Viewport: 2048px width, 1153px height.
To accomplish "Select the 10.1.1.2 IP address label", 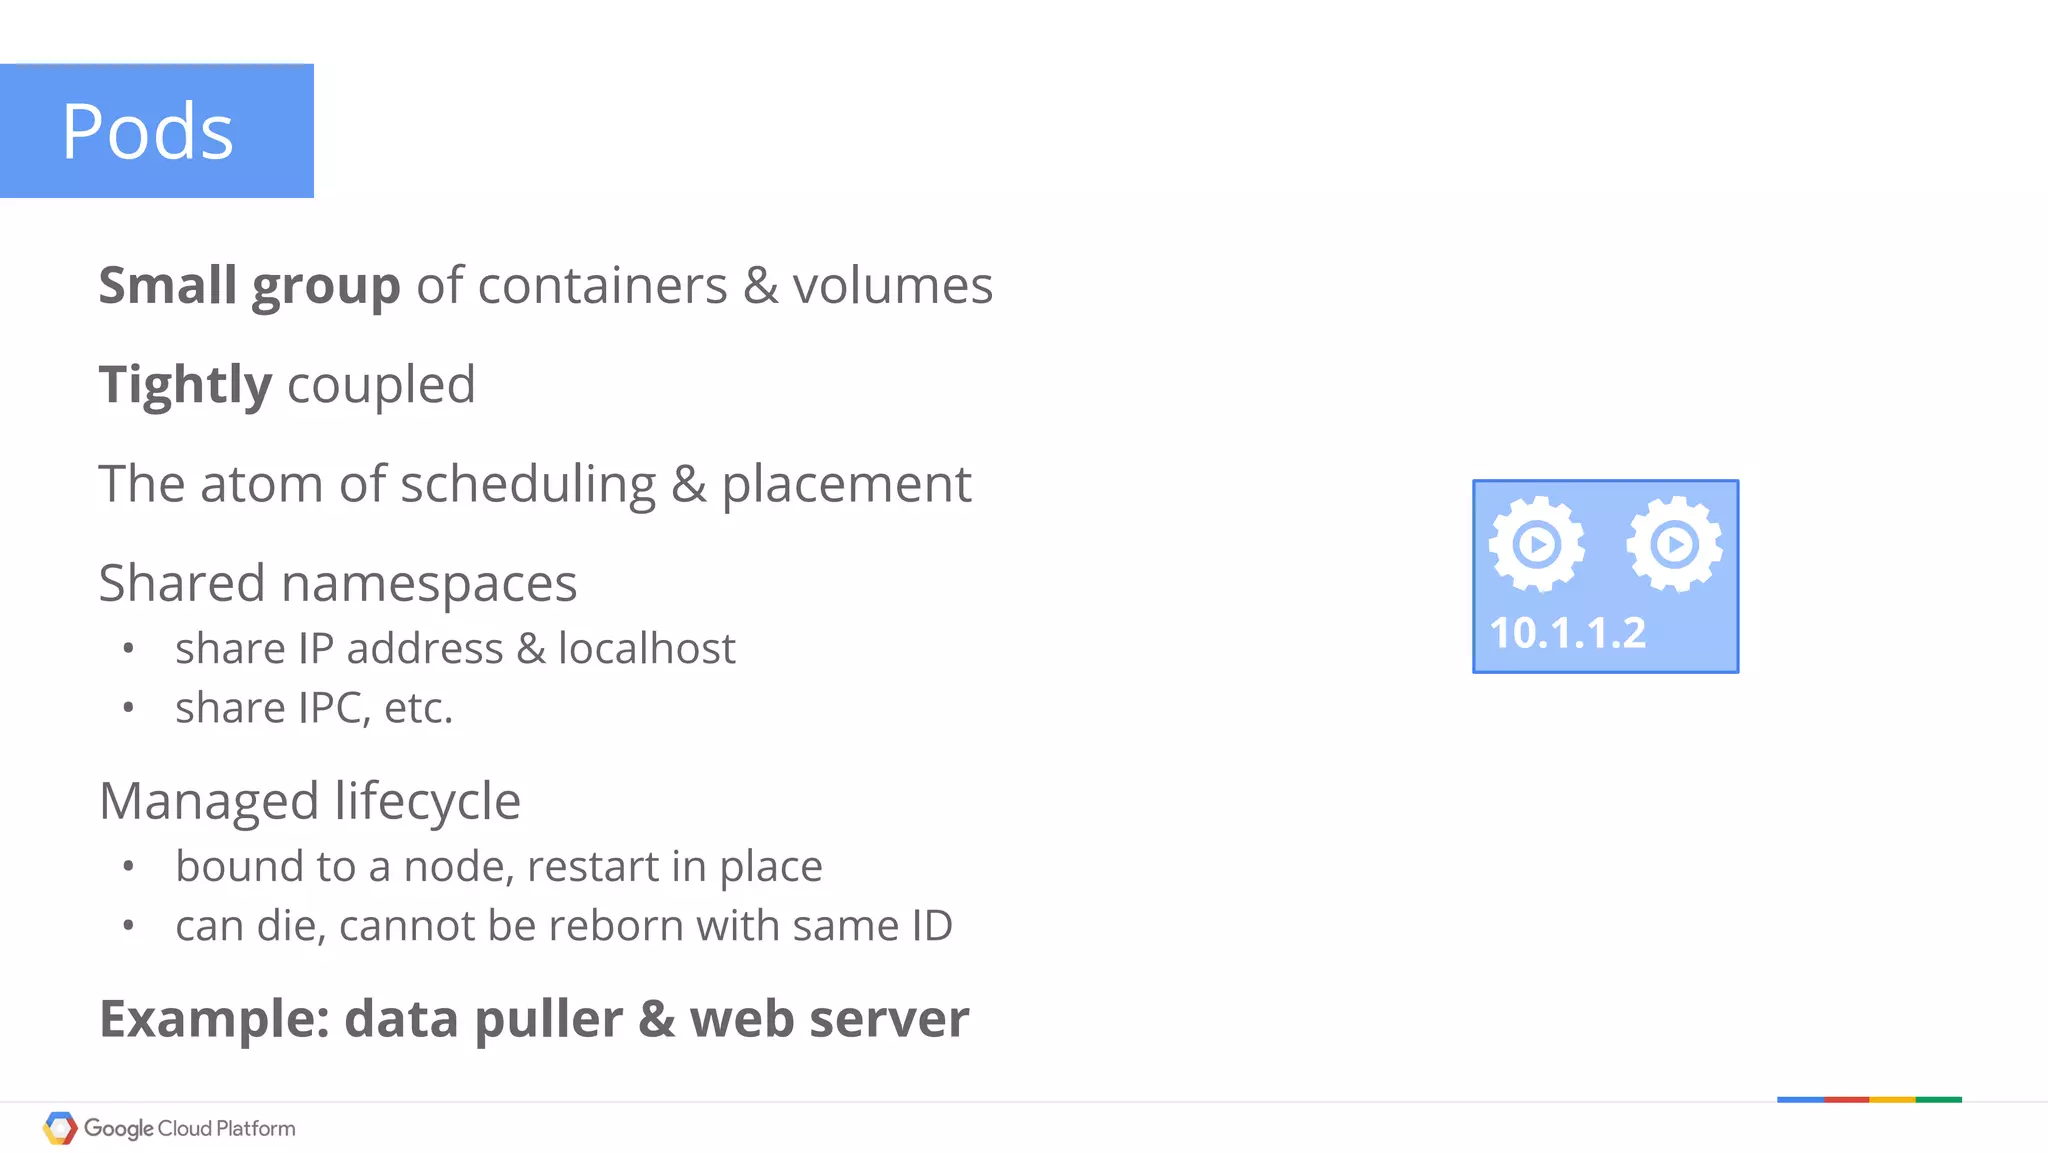I will [1567, 633].
